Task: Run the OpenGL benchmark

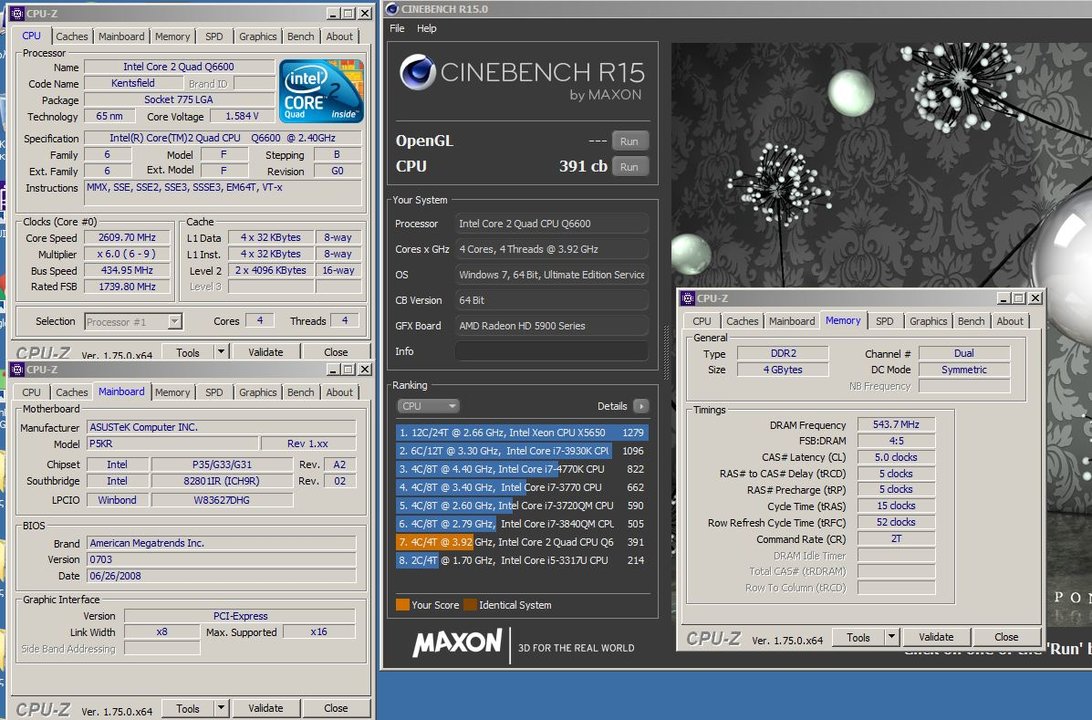Action: click(x=630, y=141)
